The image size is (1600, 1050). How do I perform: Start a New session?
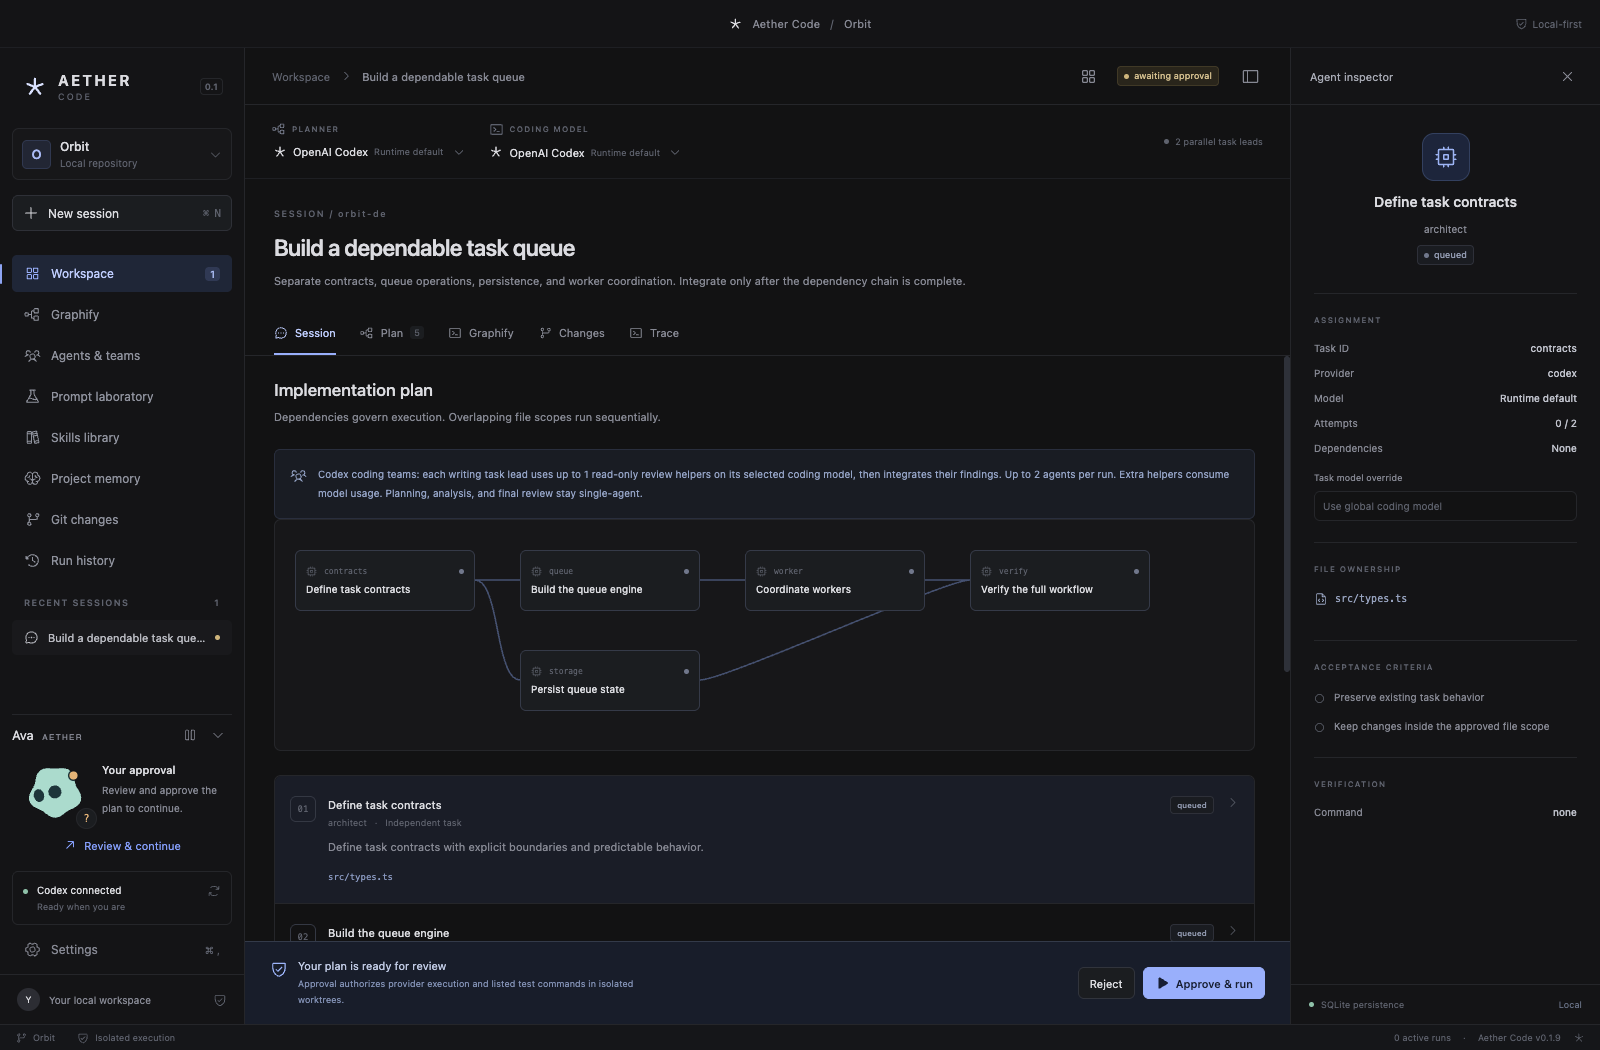coord(122,213)
